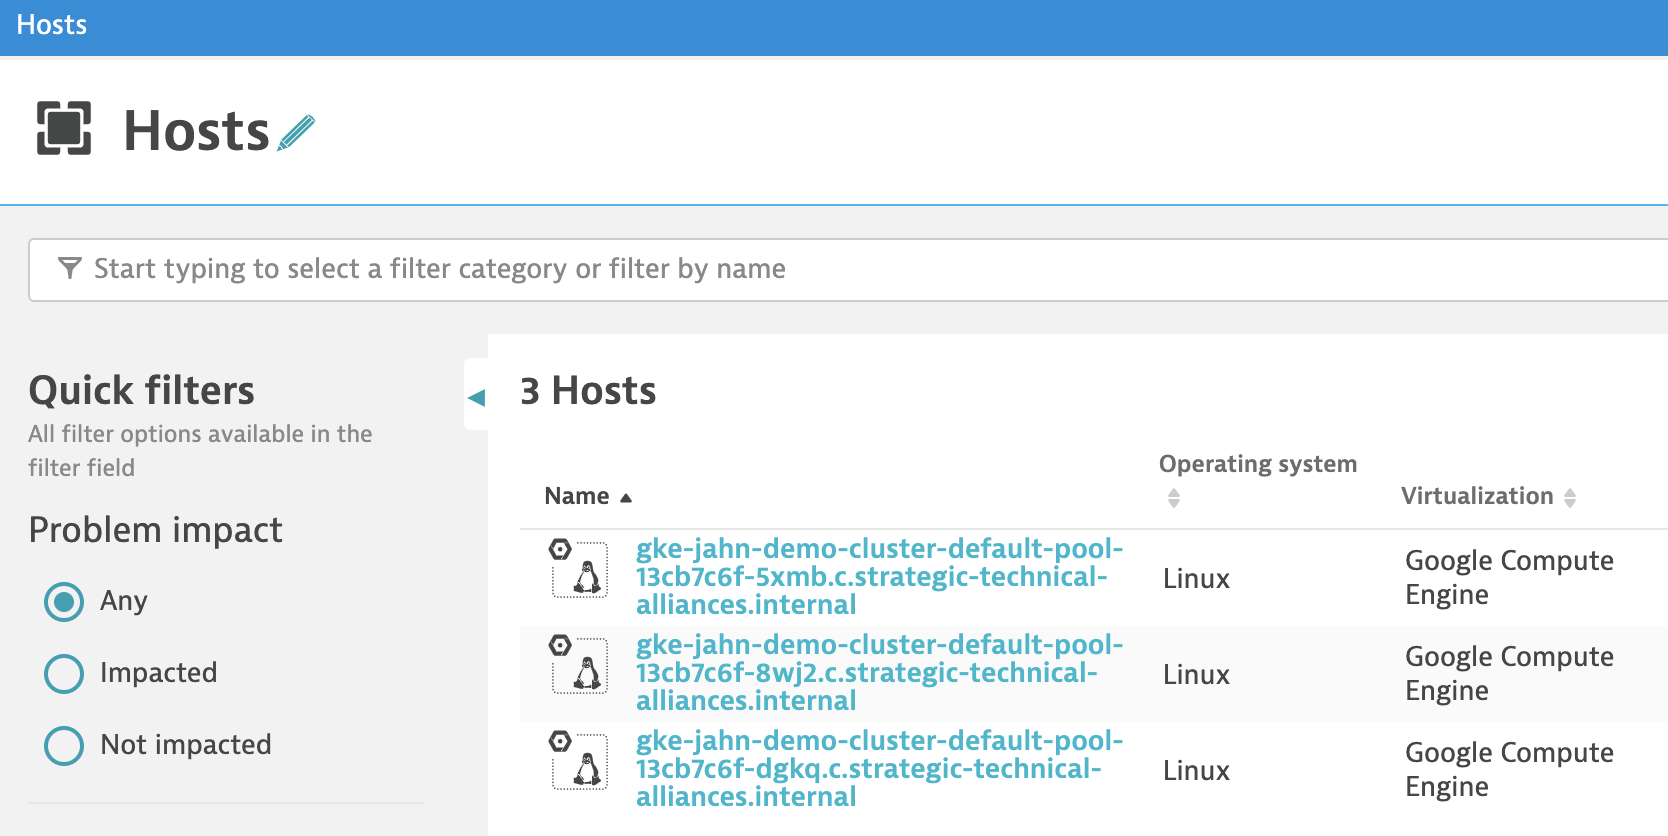This screenshot has height=836, width=1668.
Task: Select the Not impacted radio button
Action: point(64,745)
